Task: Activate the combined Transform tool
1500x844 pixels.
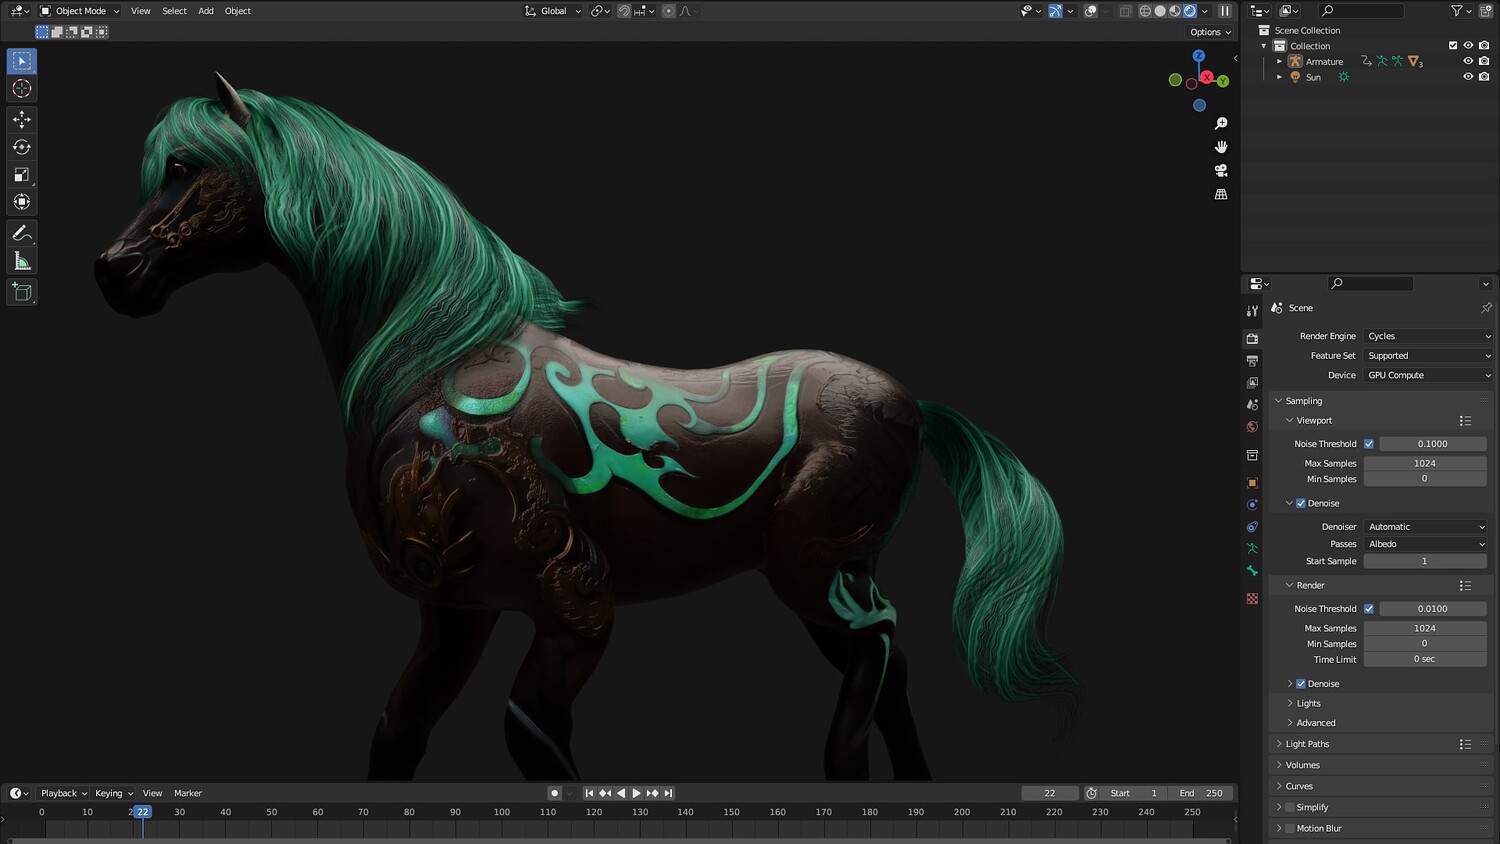Action: coord(22,202)
